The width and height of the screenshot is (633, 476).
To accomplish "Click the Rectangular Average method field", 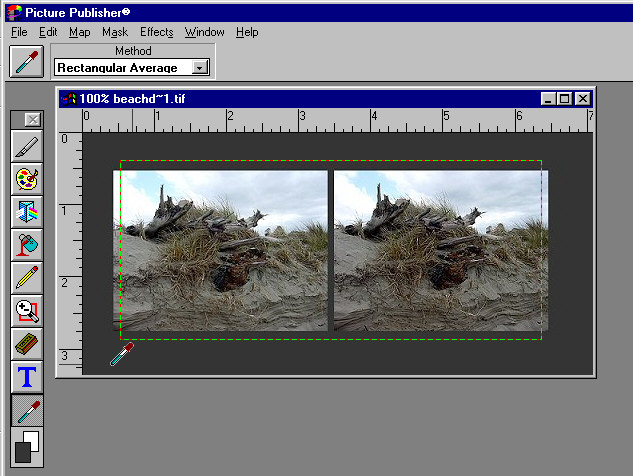I will 122,68.
